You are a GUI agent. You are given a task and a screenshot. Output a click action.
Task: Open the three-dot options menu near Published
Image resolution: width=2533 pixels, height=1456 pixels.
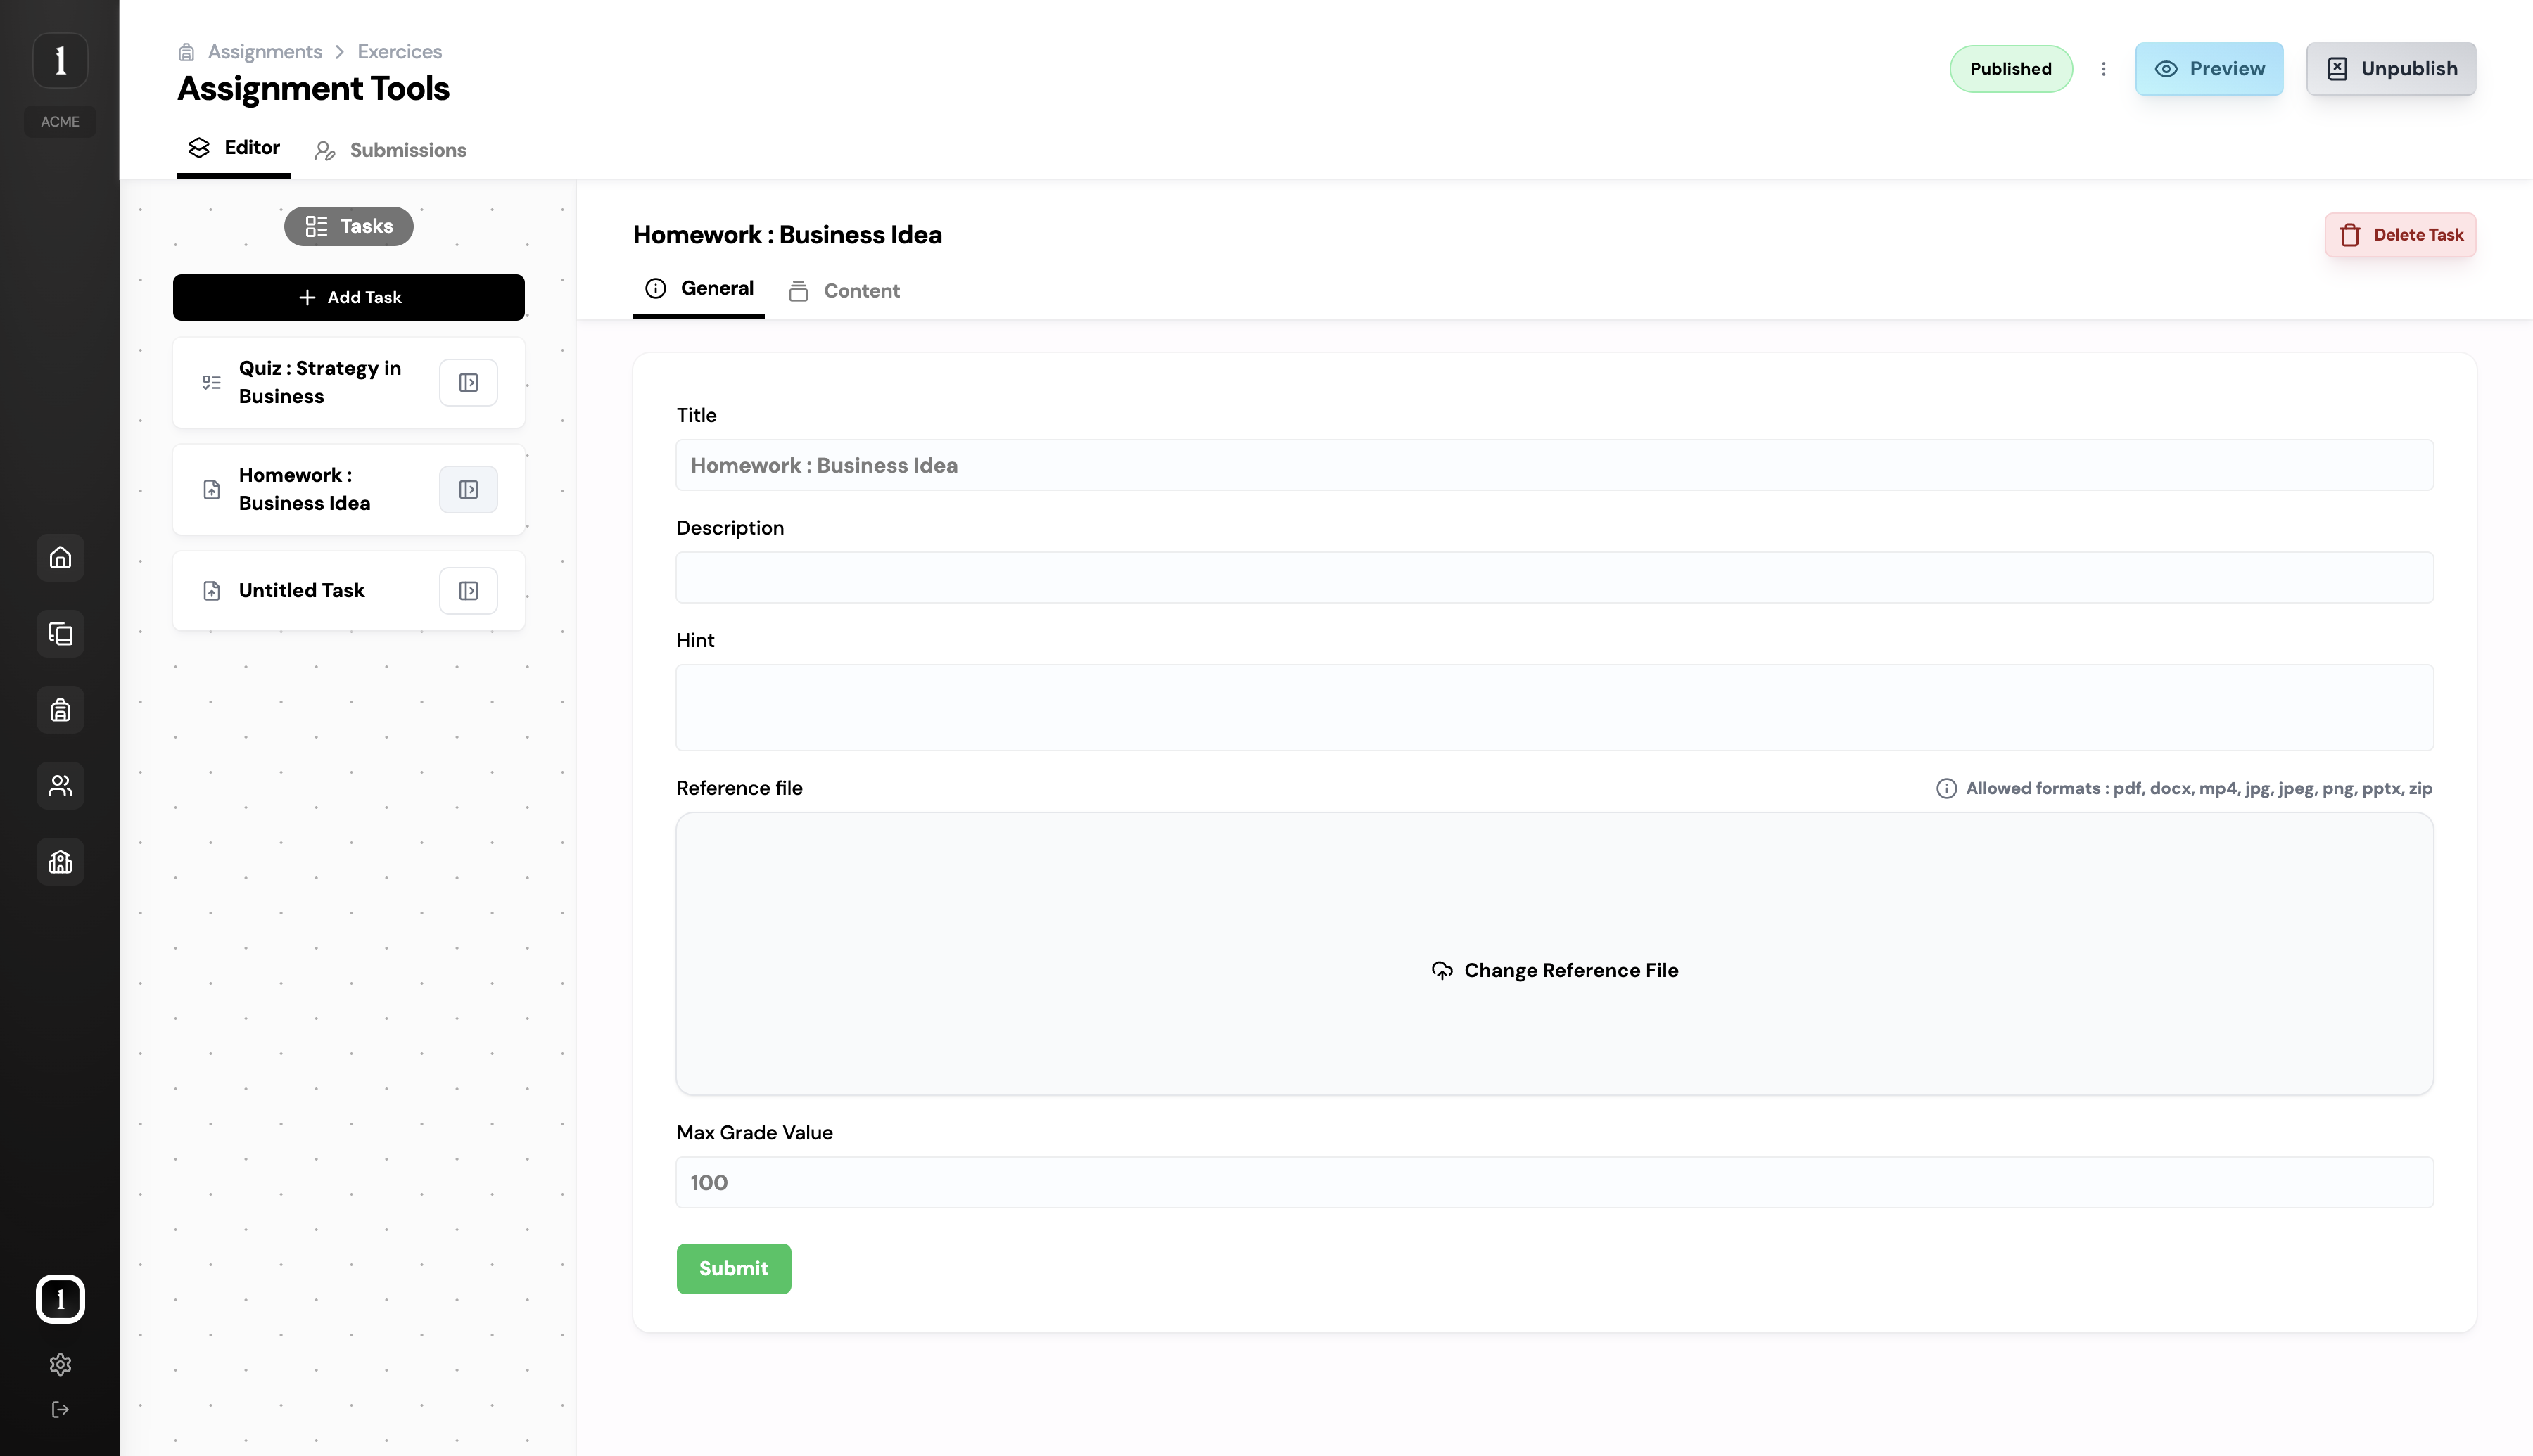[2103, 69]
